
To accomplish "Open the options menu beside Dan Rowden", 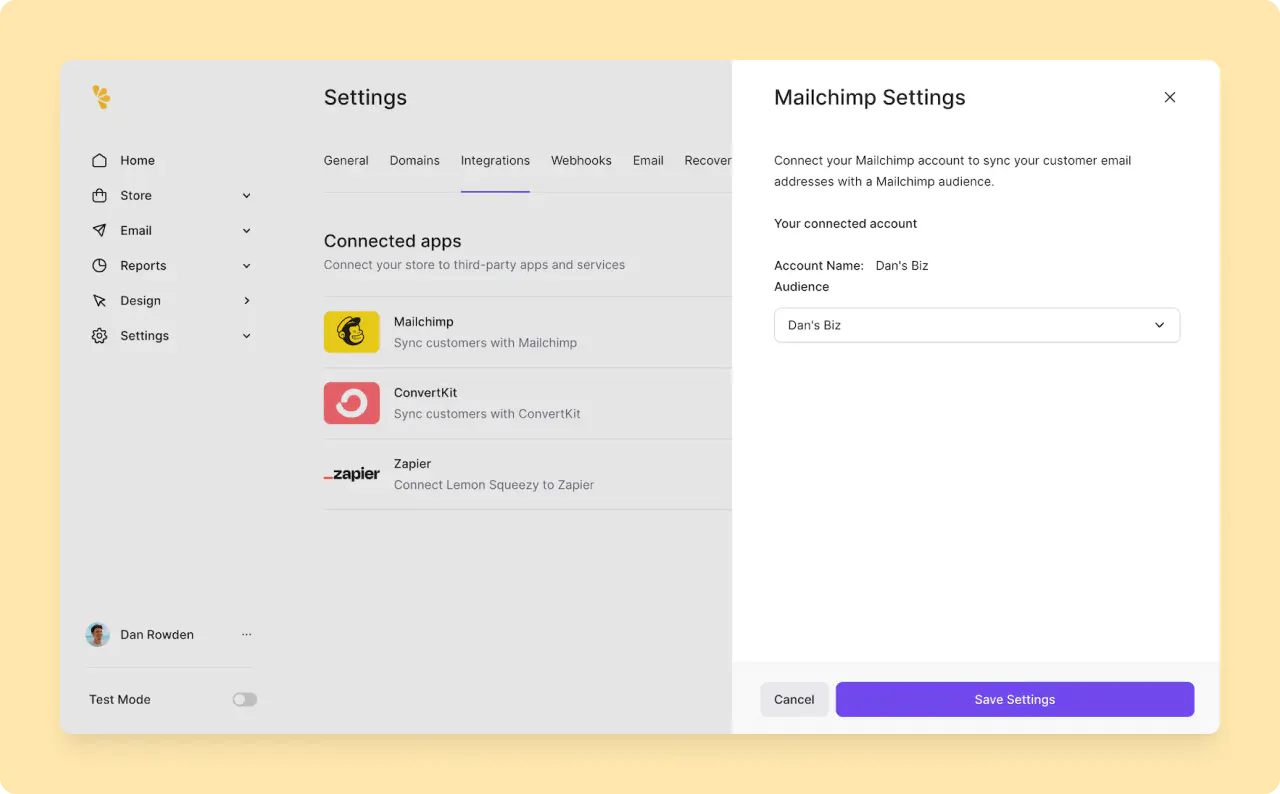I will point(246,634).
